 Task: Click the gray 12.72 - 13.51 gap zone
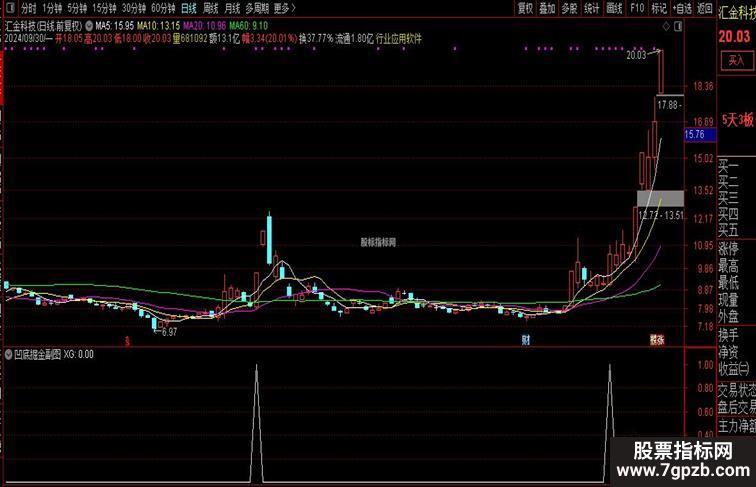(661, 199)
